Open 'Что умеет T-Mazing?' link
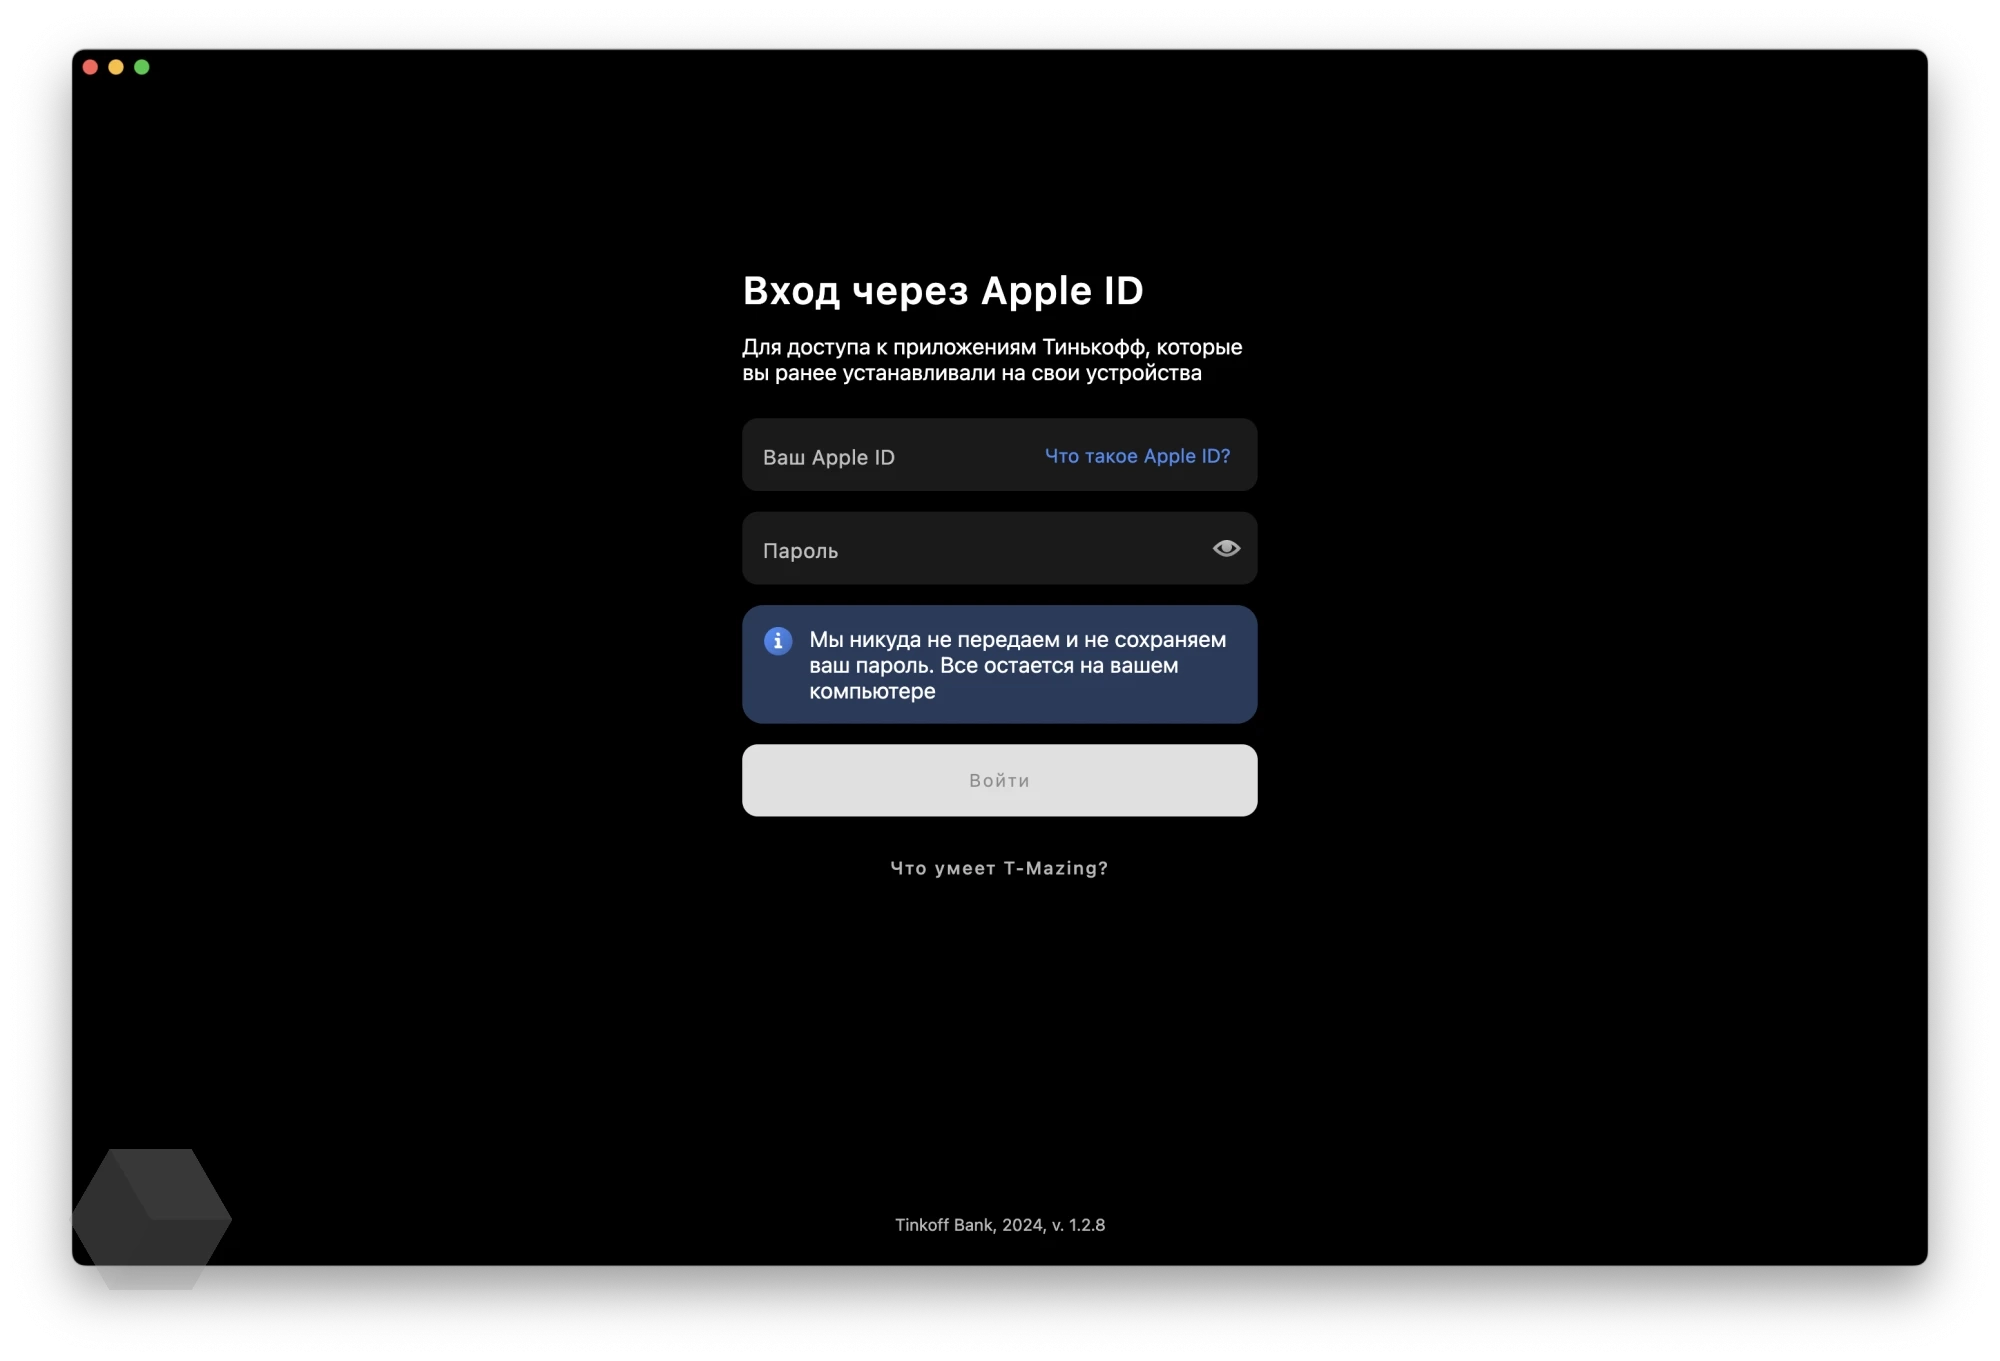 [999, 868]
